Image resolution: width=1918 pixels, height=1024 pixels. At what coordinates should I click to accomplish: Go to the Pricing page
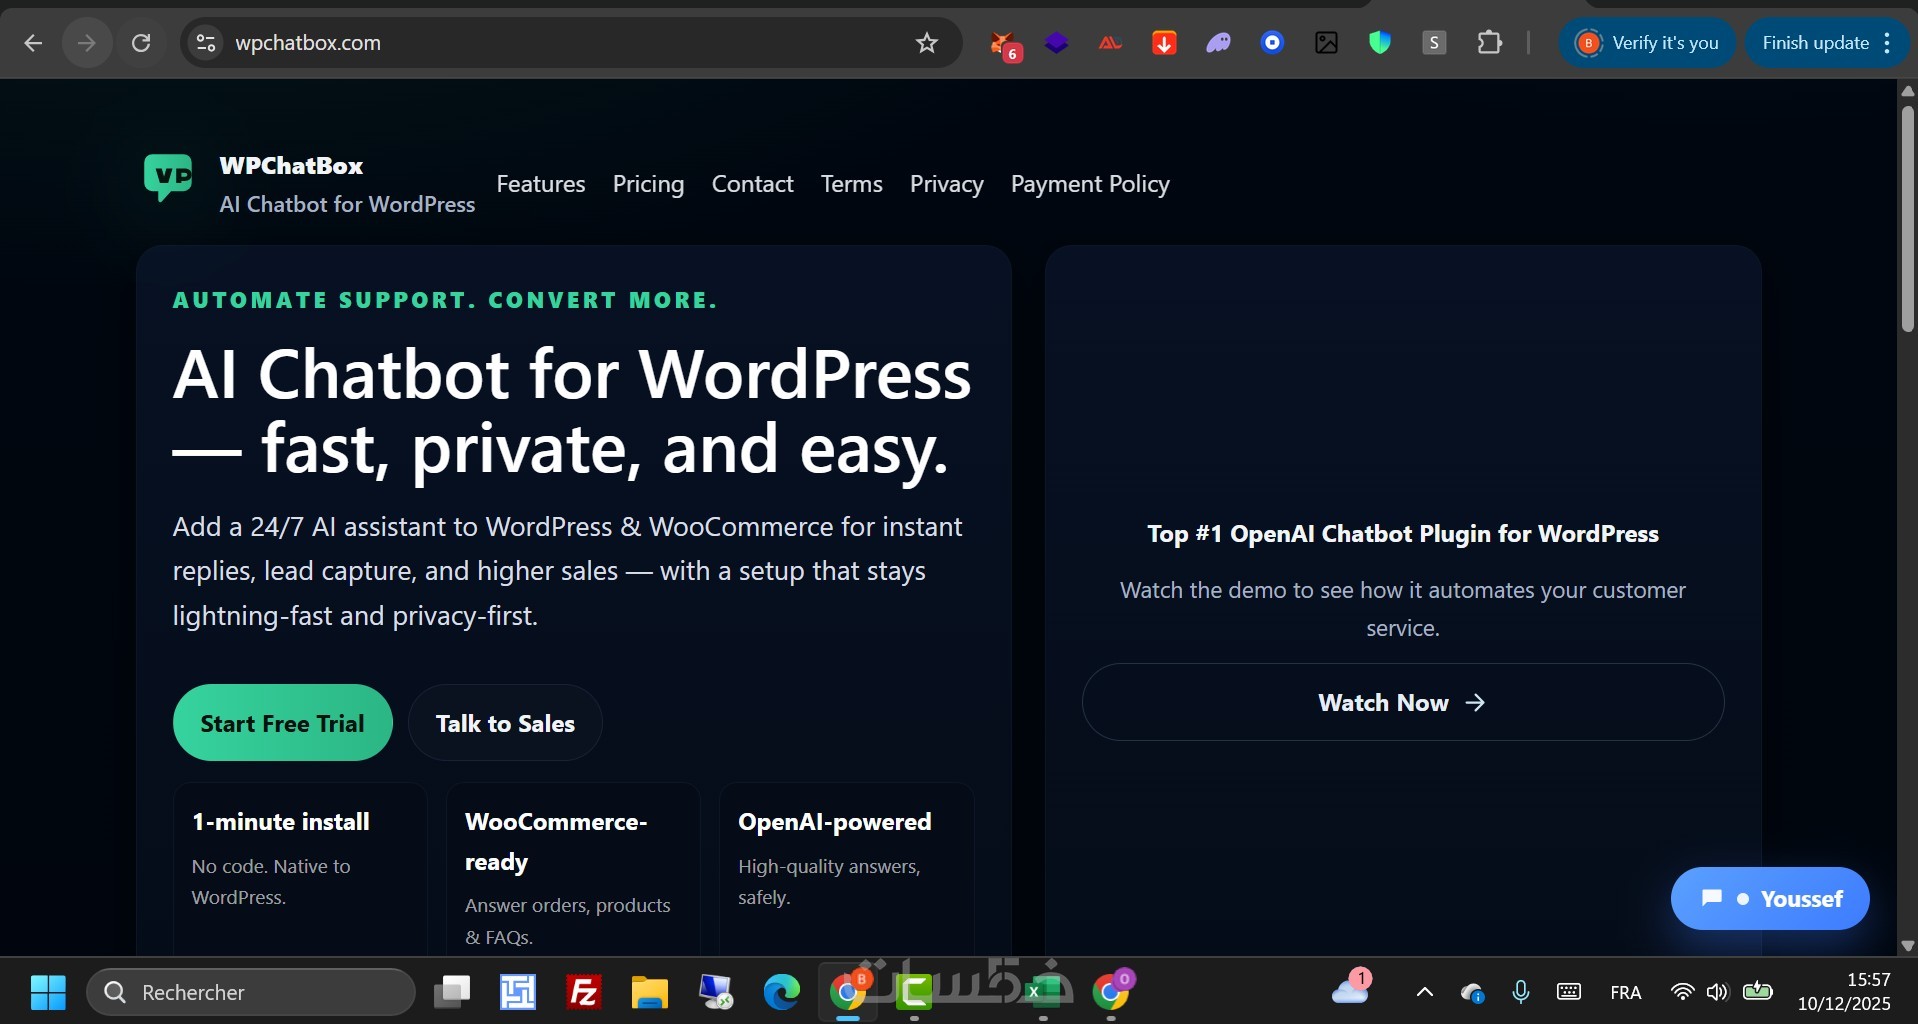pyautogui.click(x=649, y=184)
